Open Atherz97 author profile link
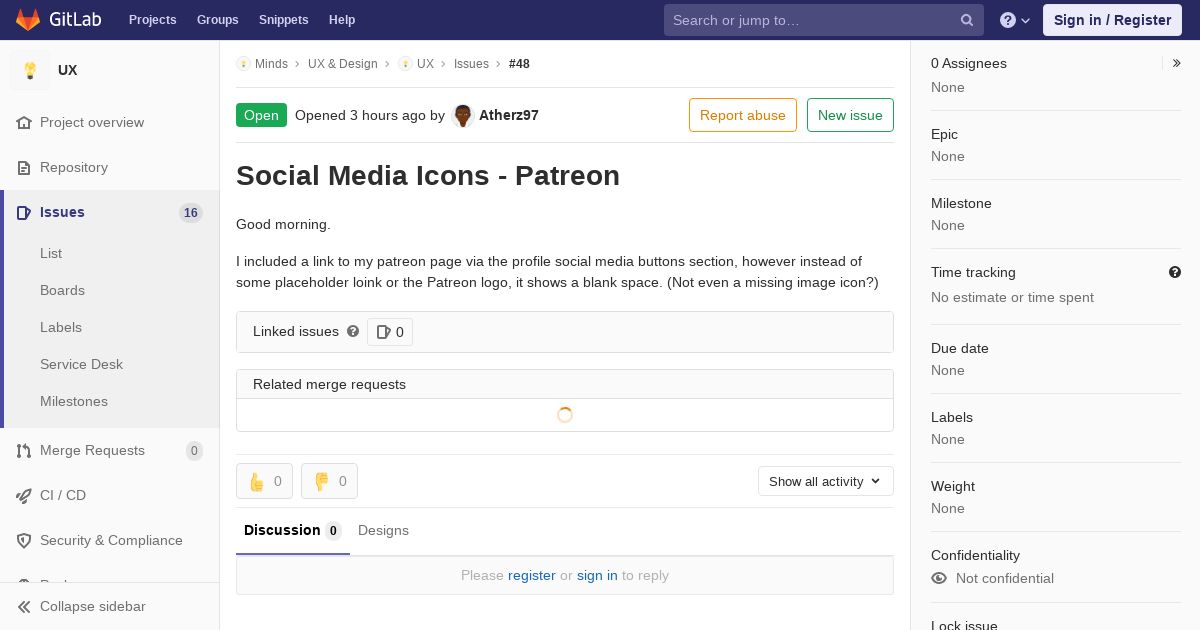The height and width of the screenshot is (630, 1200). 509,115
